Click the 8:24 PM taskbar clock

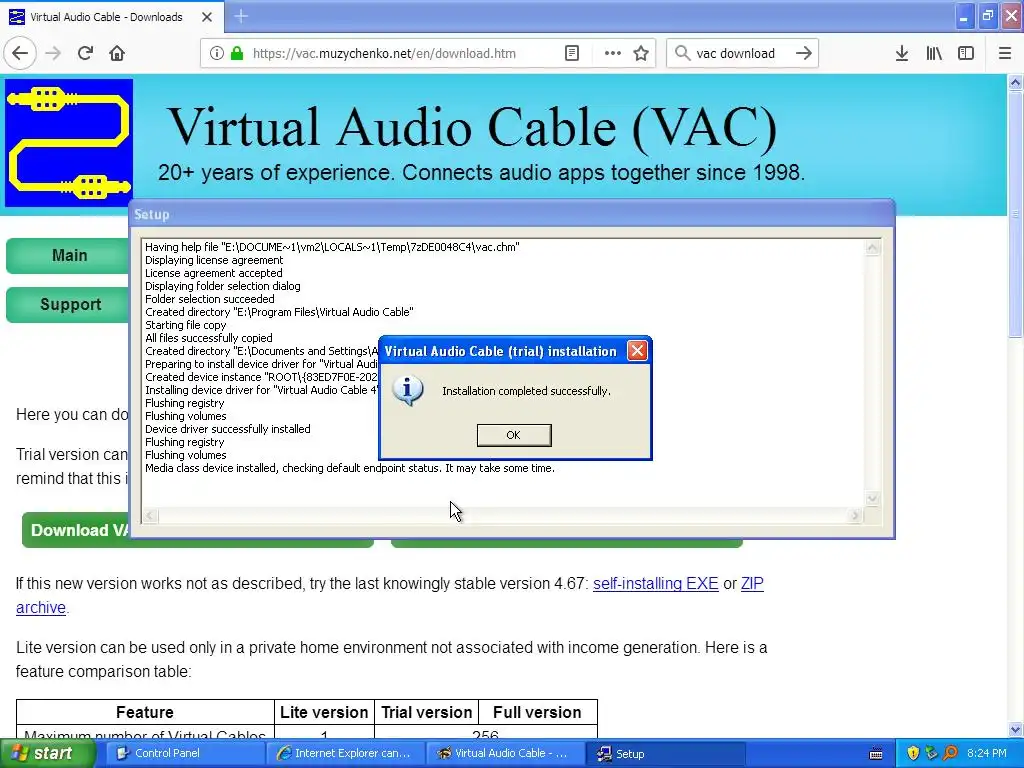[987, 753]
